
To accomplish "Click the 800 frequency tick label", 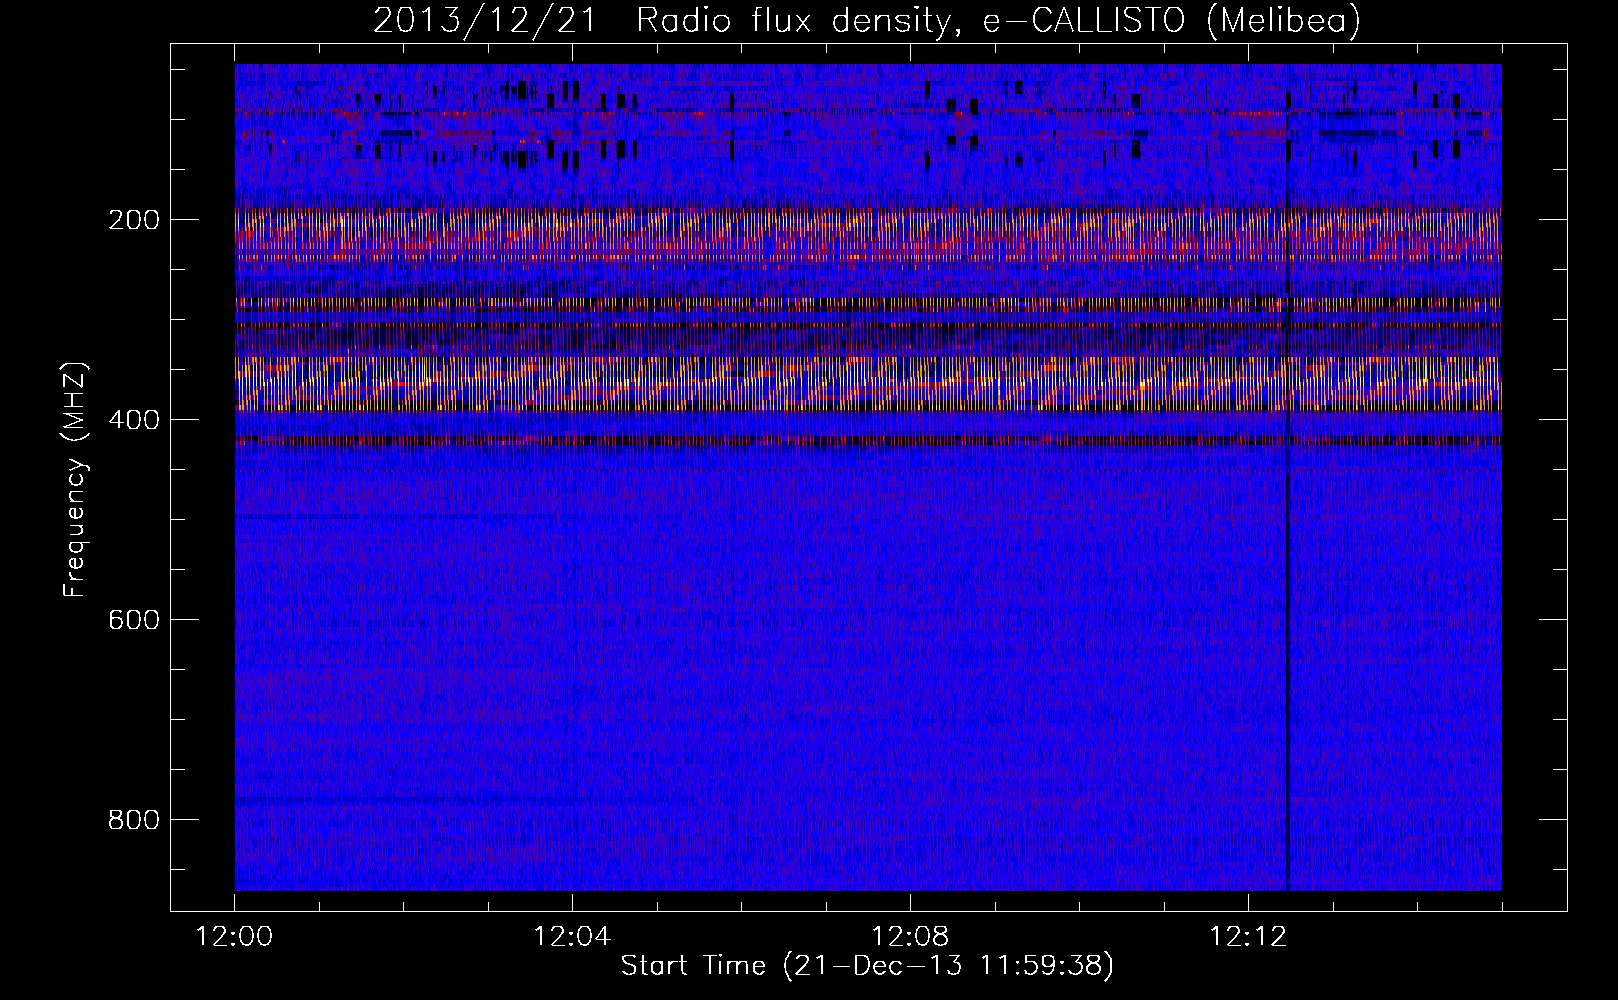I will (133, 820).
